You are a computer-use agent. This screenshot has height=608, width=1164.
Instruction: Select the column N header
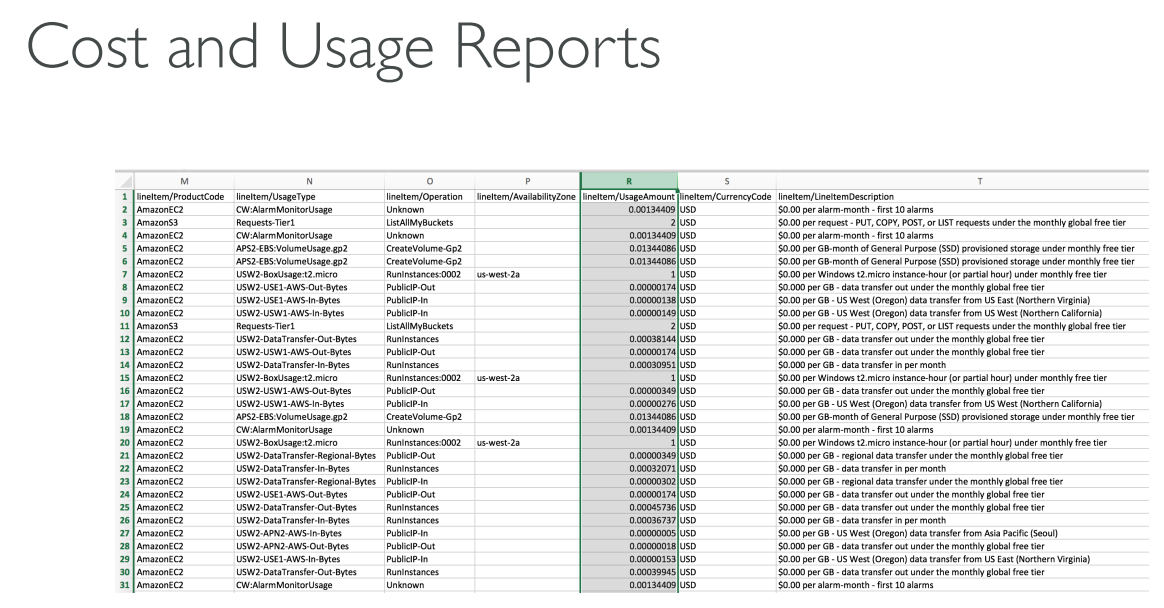[x=308, y=180]
